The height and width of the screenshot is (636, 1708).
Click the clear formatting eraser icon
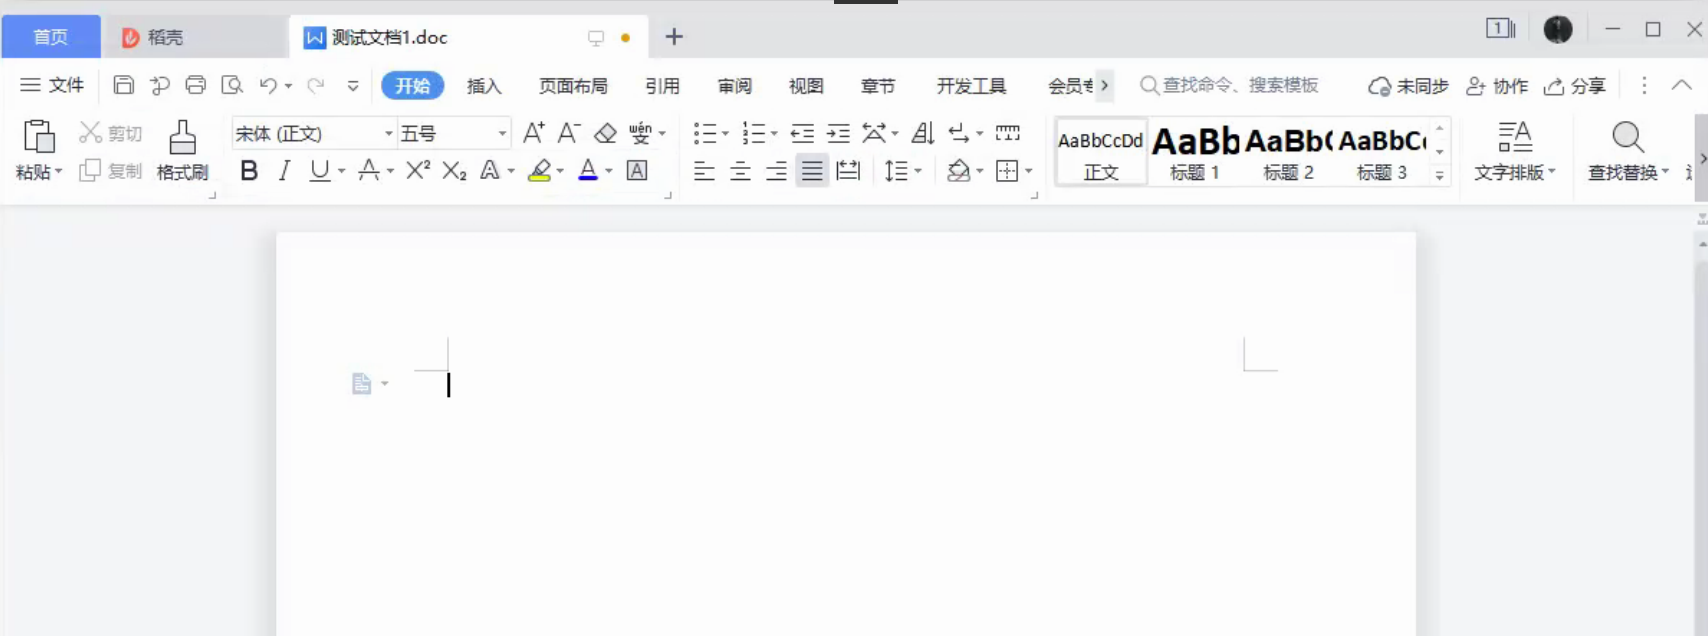pyautogui.click(x=605, y=133)
